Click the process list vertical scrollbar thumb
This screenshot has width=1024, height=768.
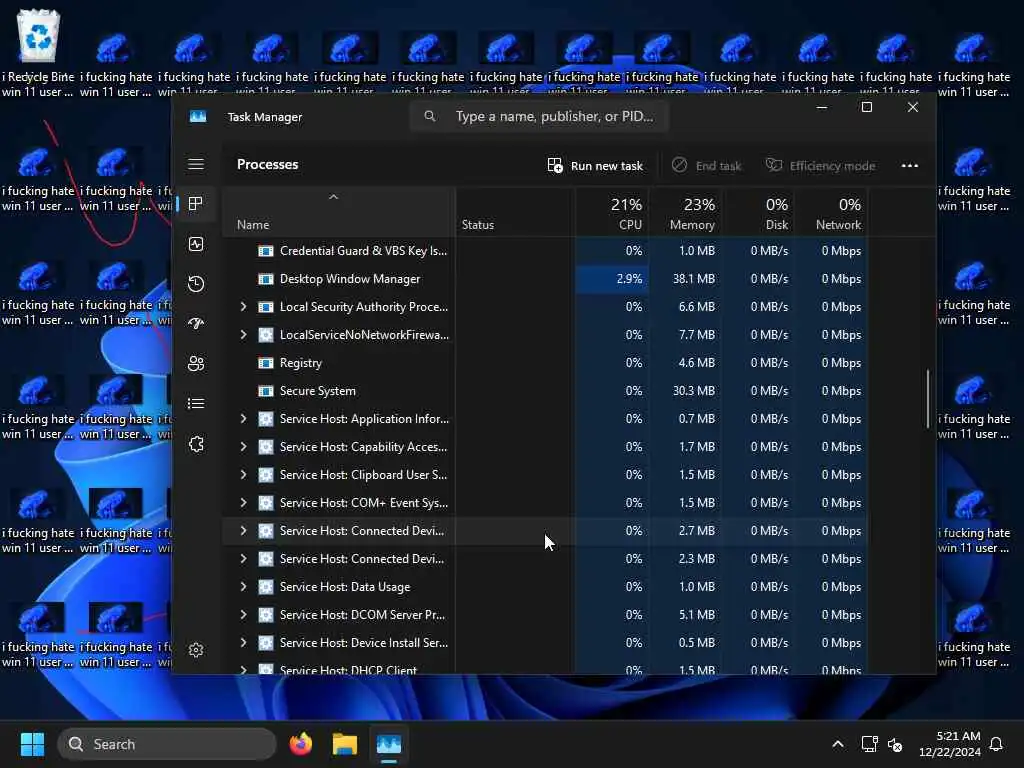927,399
